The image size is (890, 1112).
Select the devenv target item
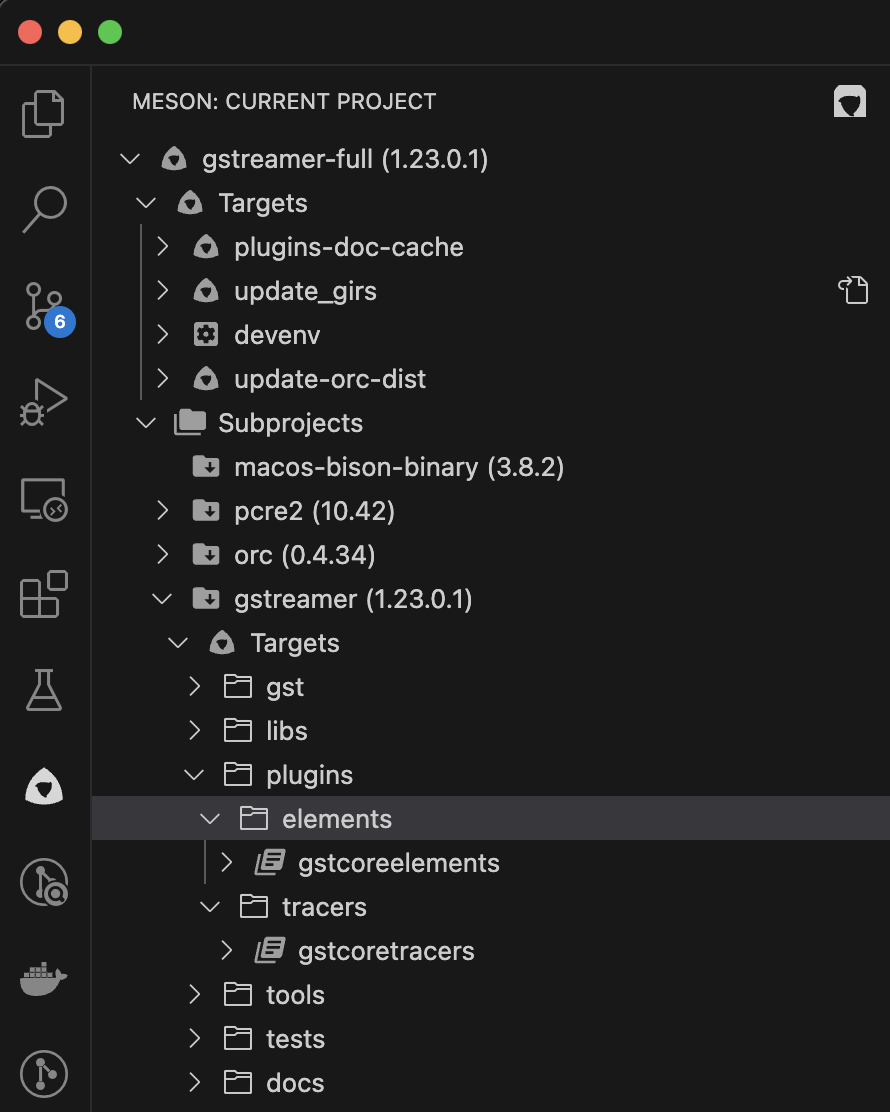click(x=277, y=335)
